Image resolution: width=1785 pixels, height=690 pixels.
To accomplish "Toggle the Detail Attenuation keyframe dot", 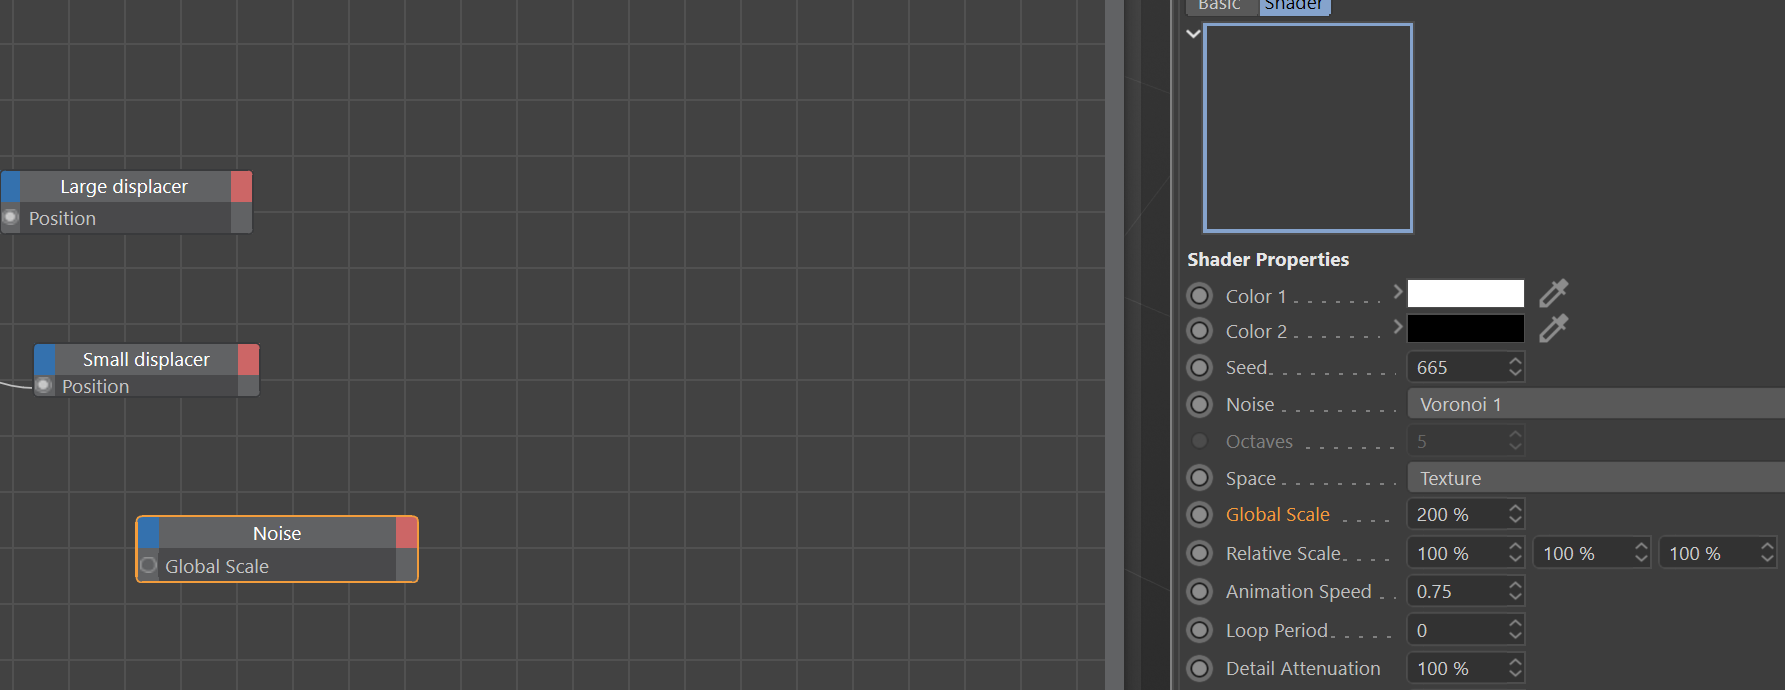I will click(1200, 668).
